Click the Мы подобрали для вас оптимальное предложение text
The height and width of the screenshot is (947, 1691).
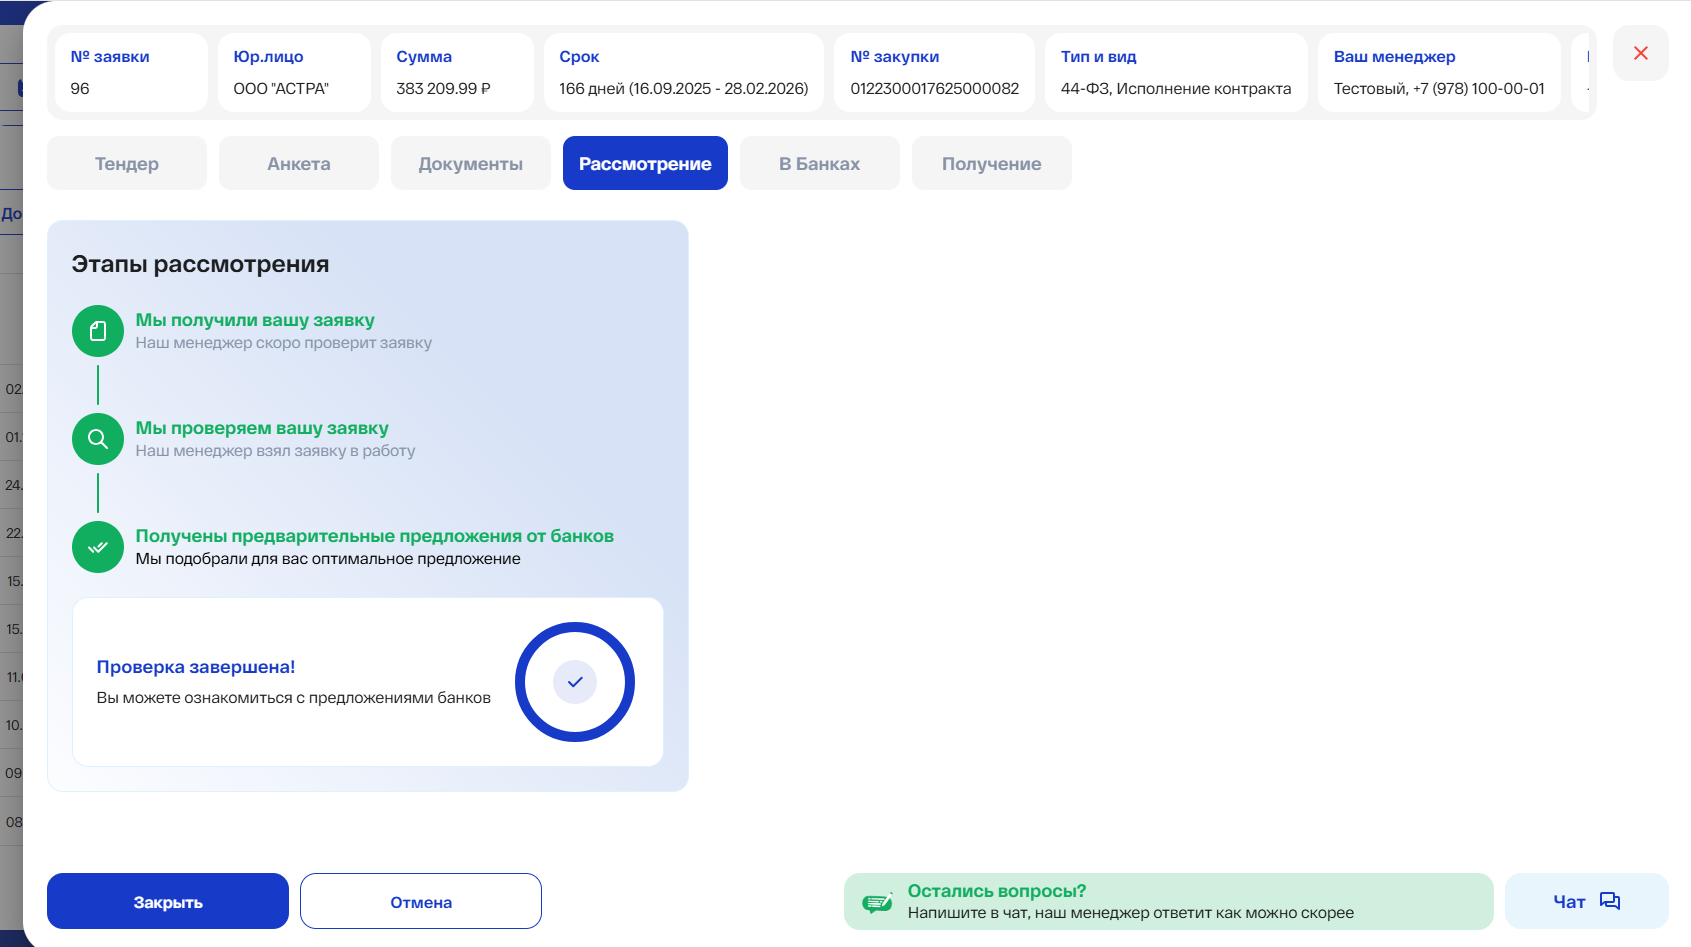click(328, 559)
